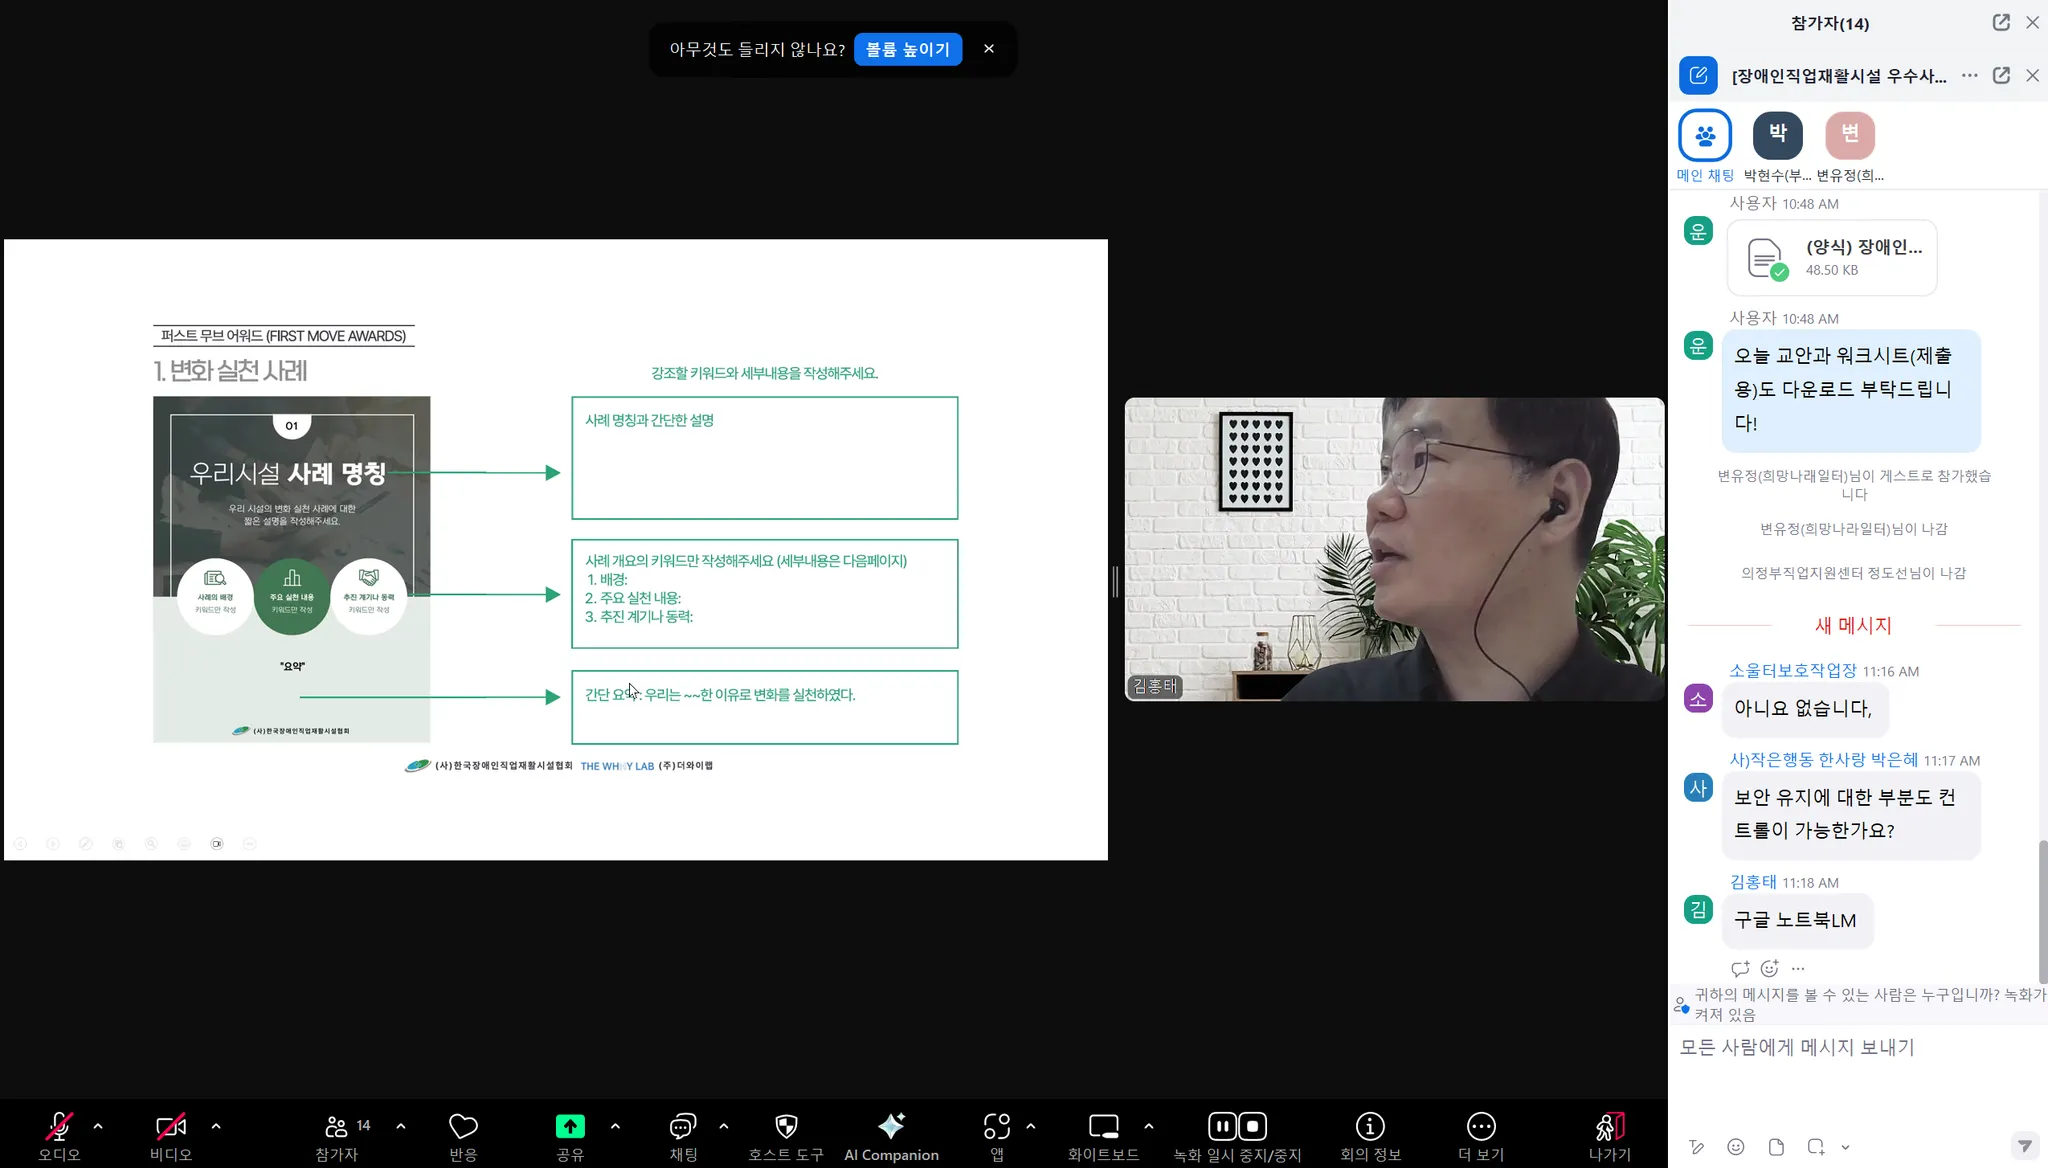Click the green Share screen icon
The width and height of the screenshot is (2048, 1168).
(570, 1127)
